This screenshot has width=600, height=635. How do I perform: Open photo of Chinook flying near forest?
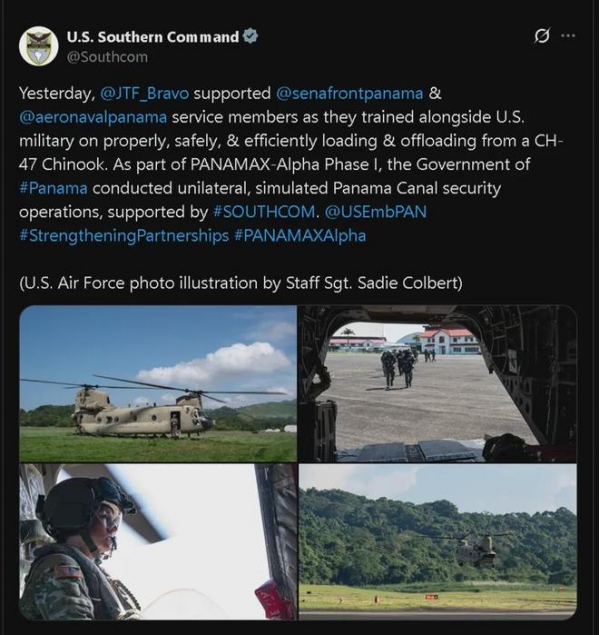coord(438,542)
